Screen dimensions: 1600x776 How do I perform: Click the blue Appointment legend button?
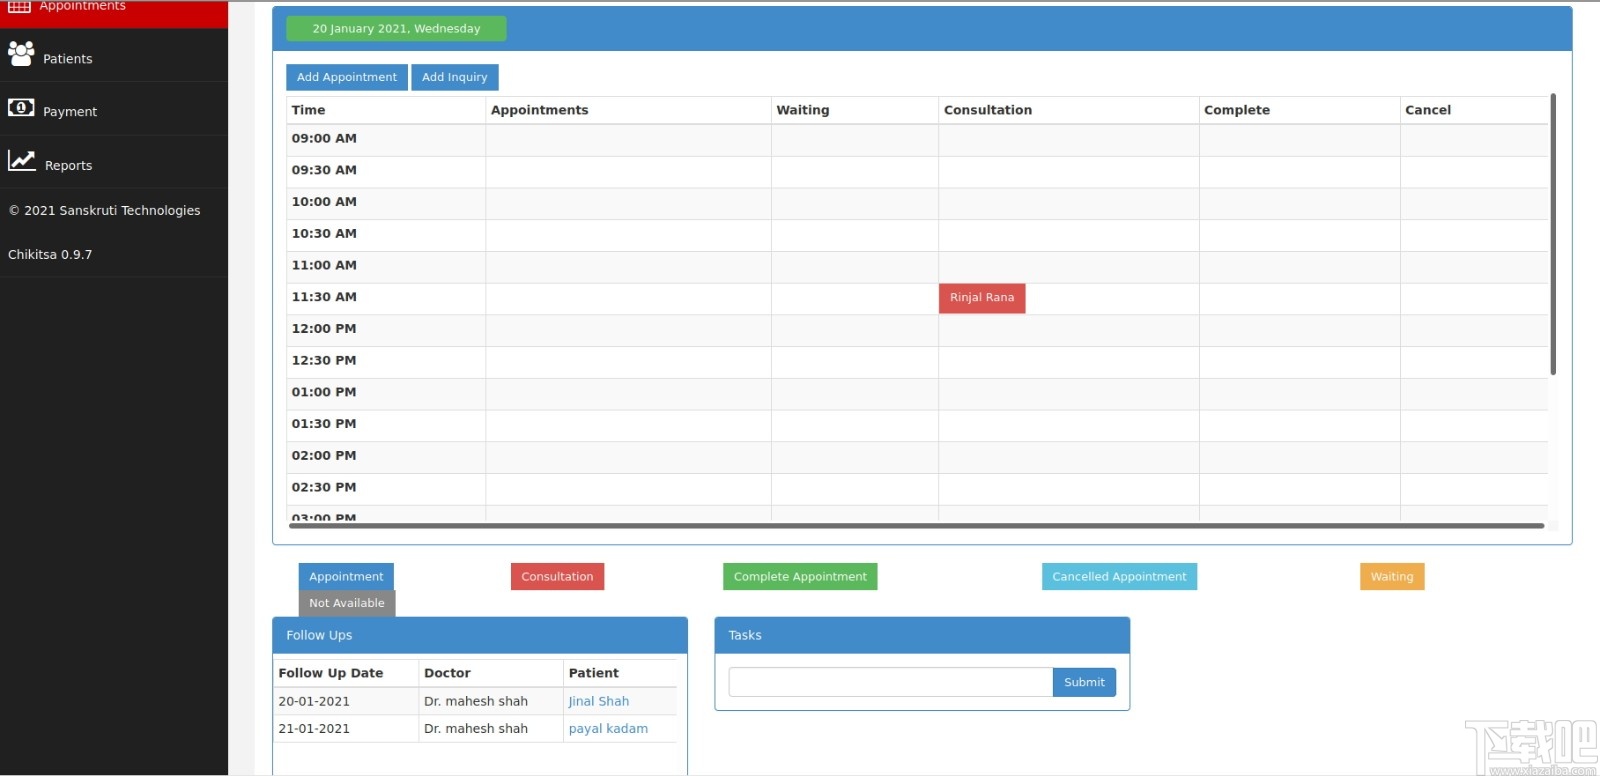(x=346, y=577)
